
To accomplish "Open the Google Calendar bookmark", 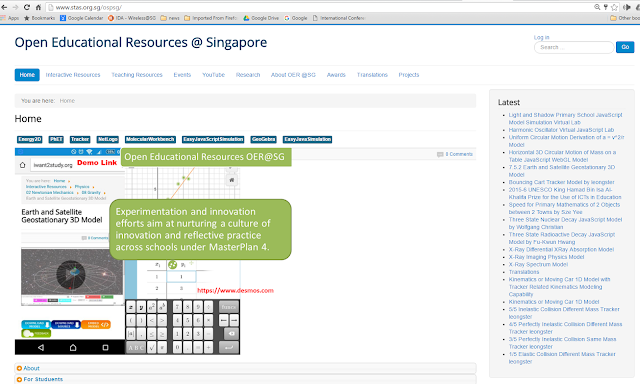I will (82, 18).
